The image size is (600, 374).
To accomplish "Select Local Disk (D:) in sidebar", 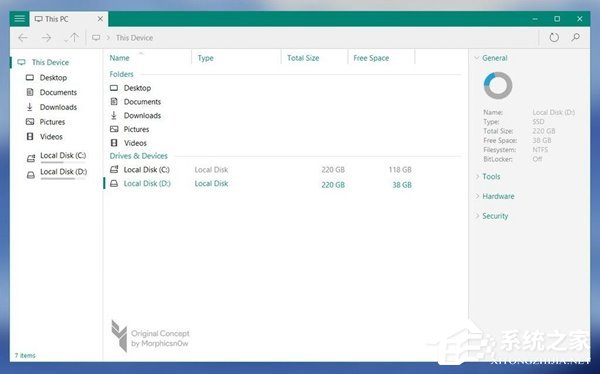I will pyautogui.click(x=64, y=172).
